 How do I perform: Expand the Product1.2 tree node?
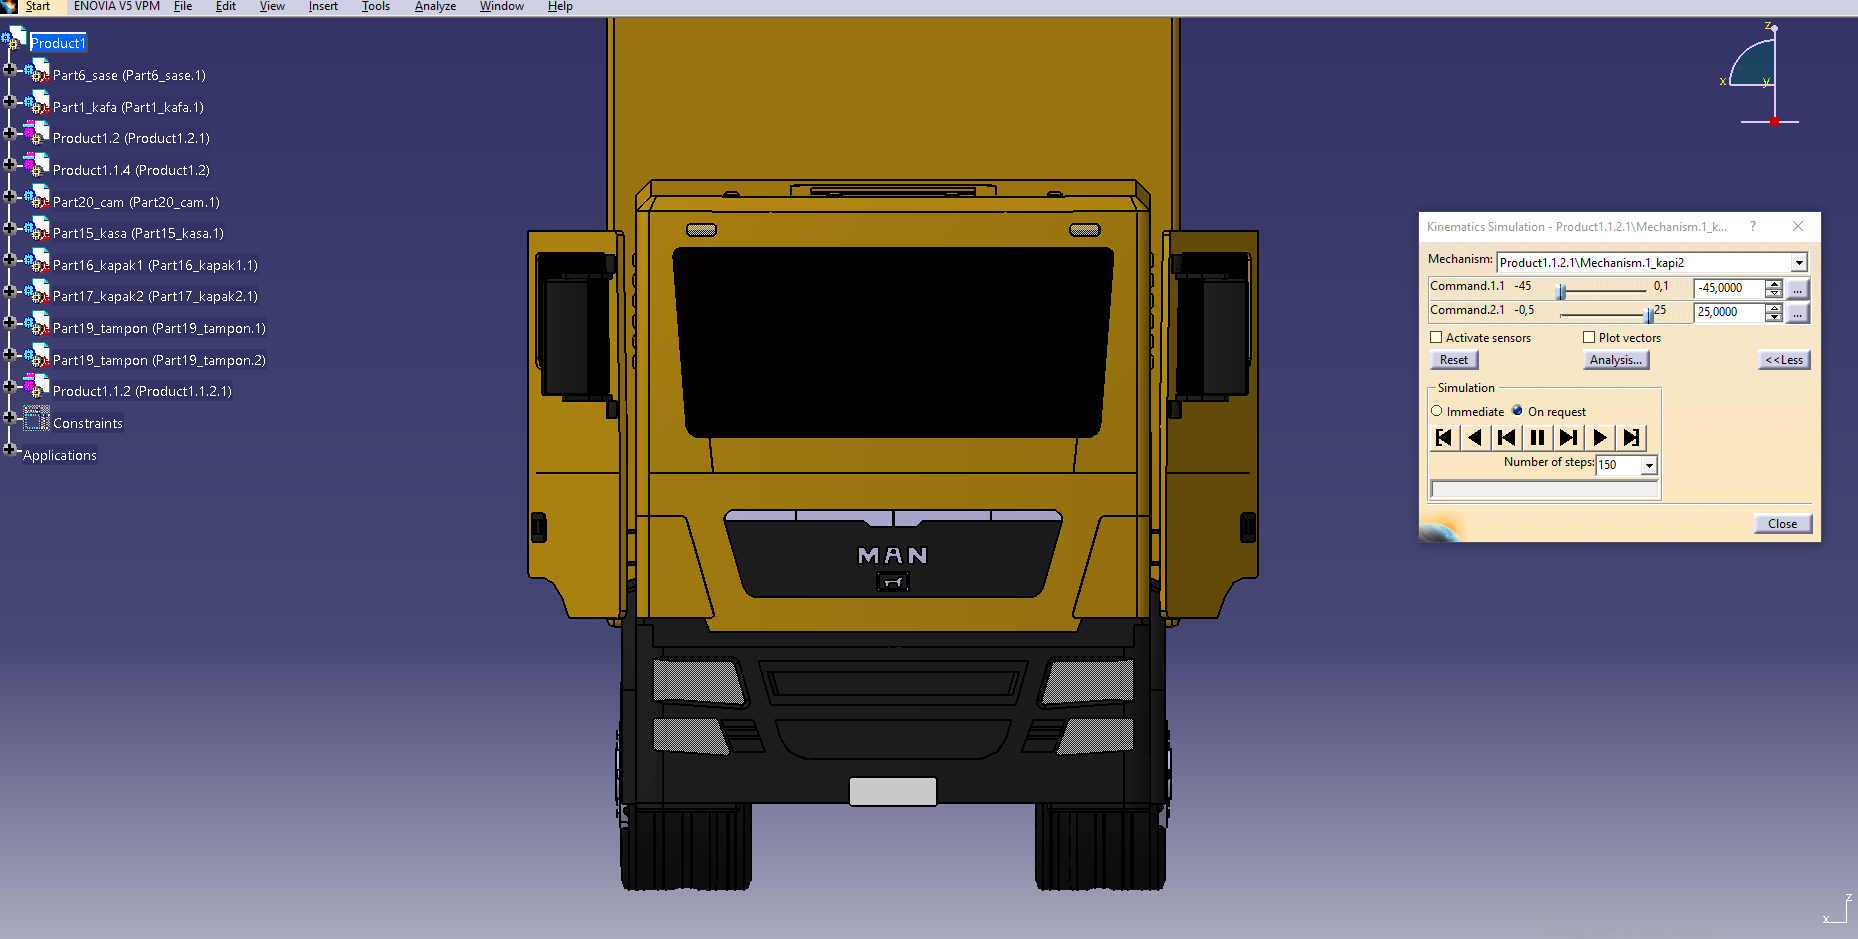click(x=10, y=133)
